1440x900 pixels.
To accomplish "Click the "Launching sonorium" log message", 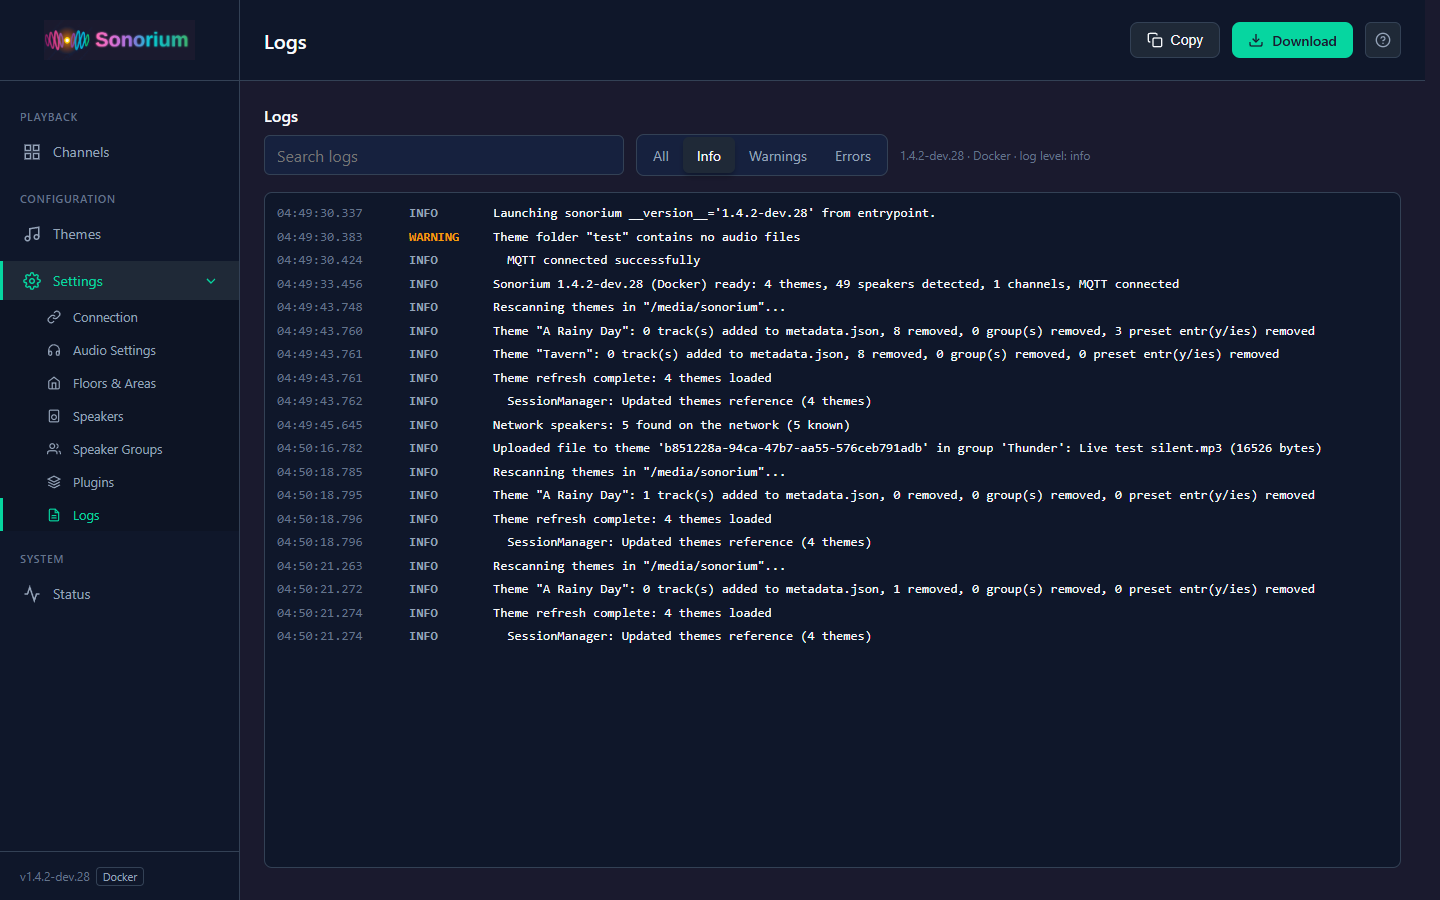I will [x=714, y=213].
